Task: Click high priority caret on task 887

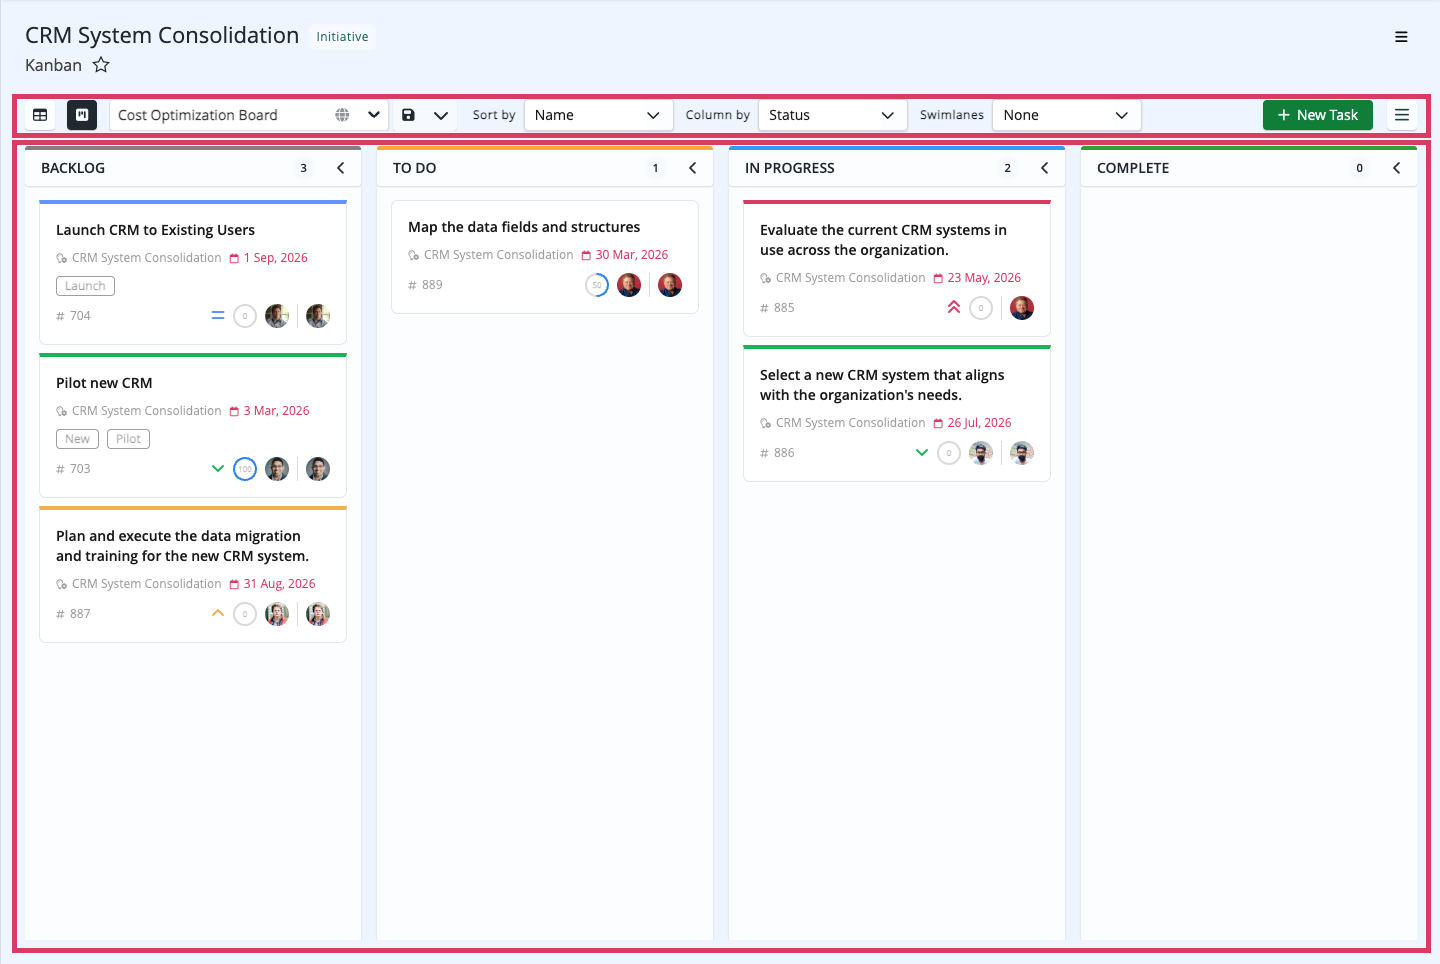Action: point(218,613)
